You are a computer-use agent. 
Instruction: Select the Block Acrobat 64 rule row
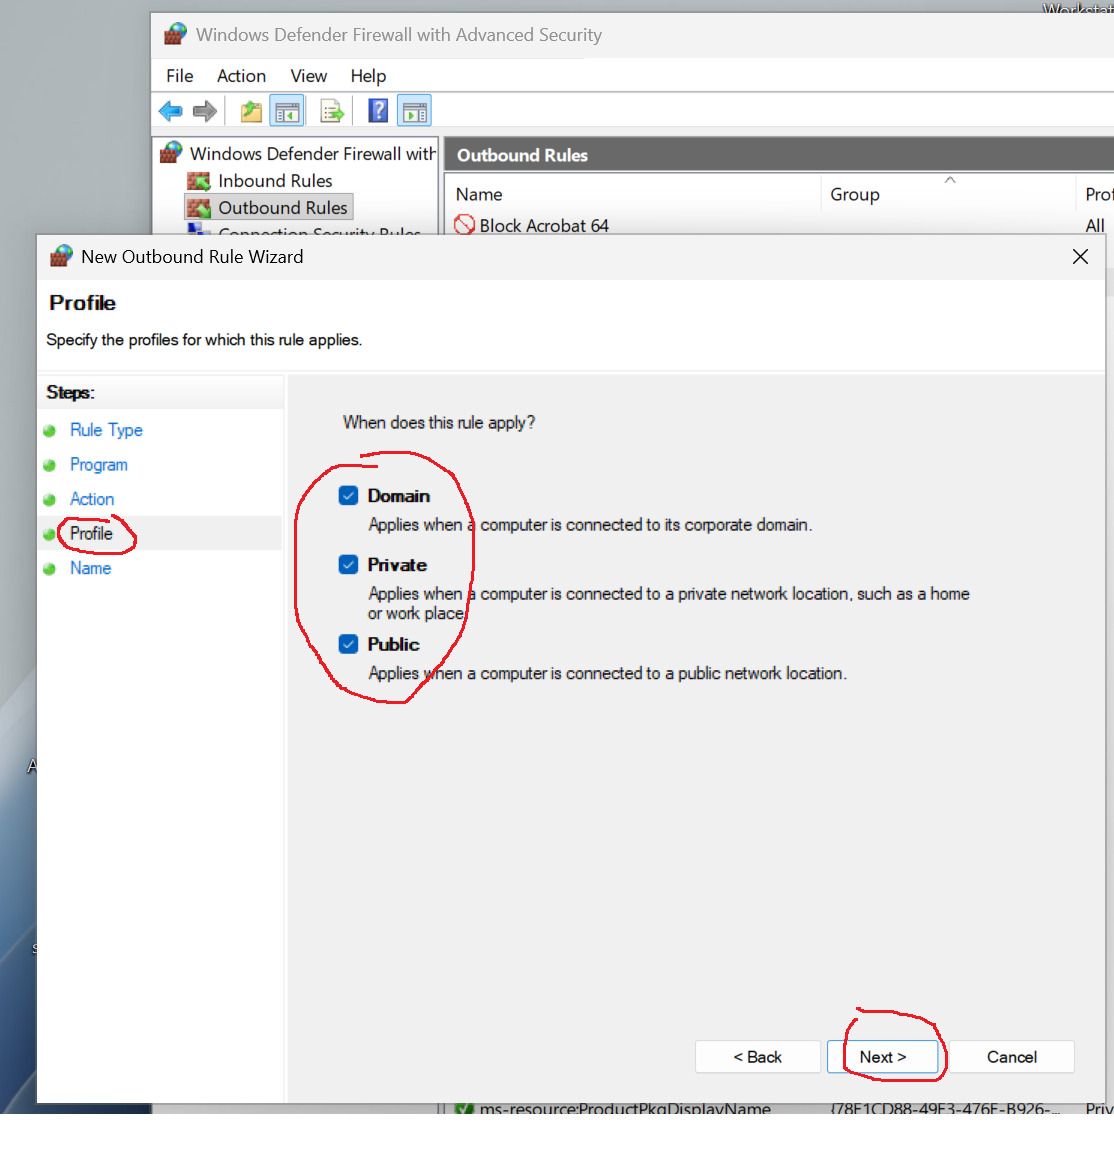pyautogui.click(x=779, y=225)
